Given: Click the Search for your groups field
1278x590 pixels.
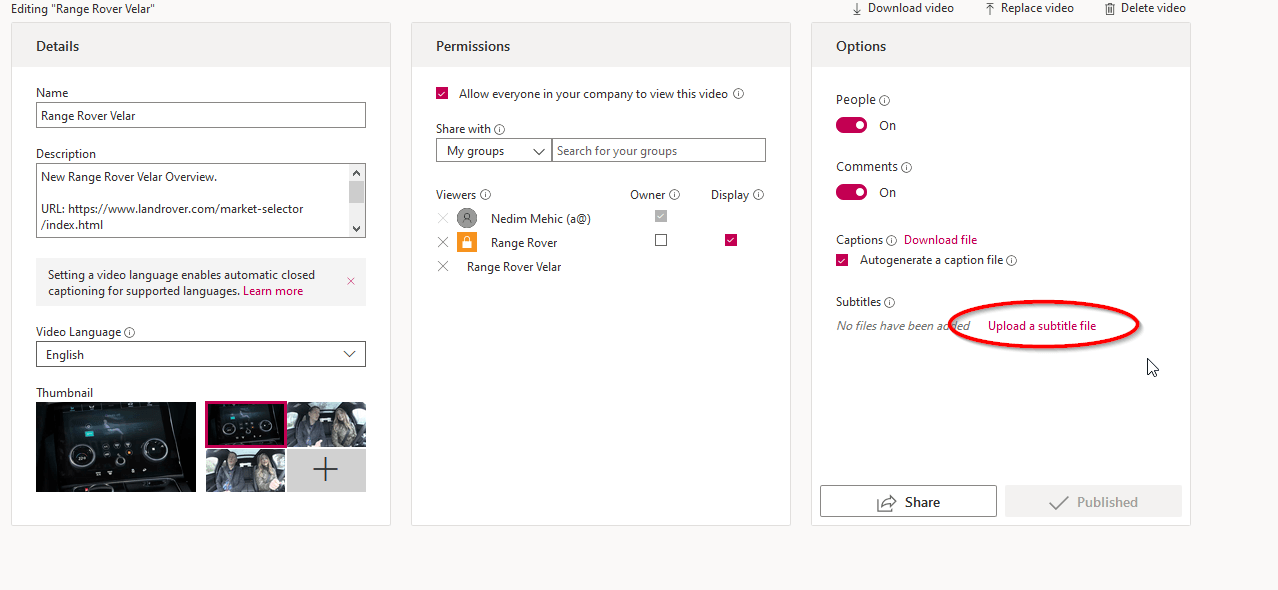Looking at the screenshot, I should coord(659,151).
